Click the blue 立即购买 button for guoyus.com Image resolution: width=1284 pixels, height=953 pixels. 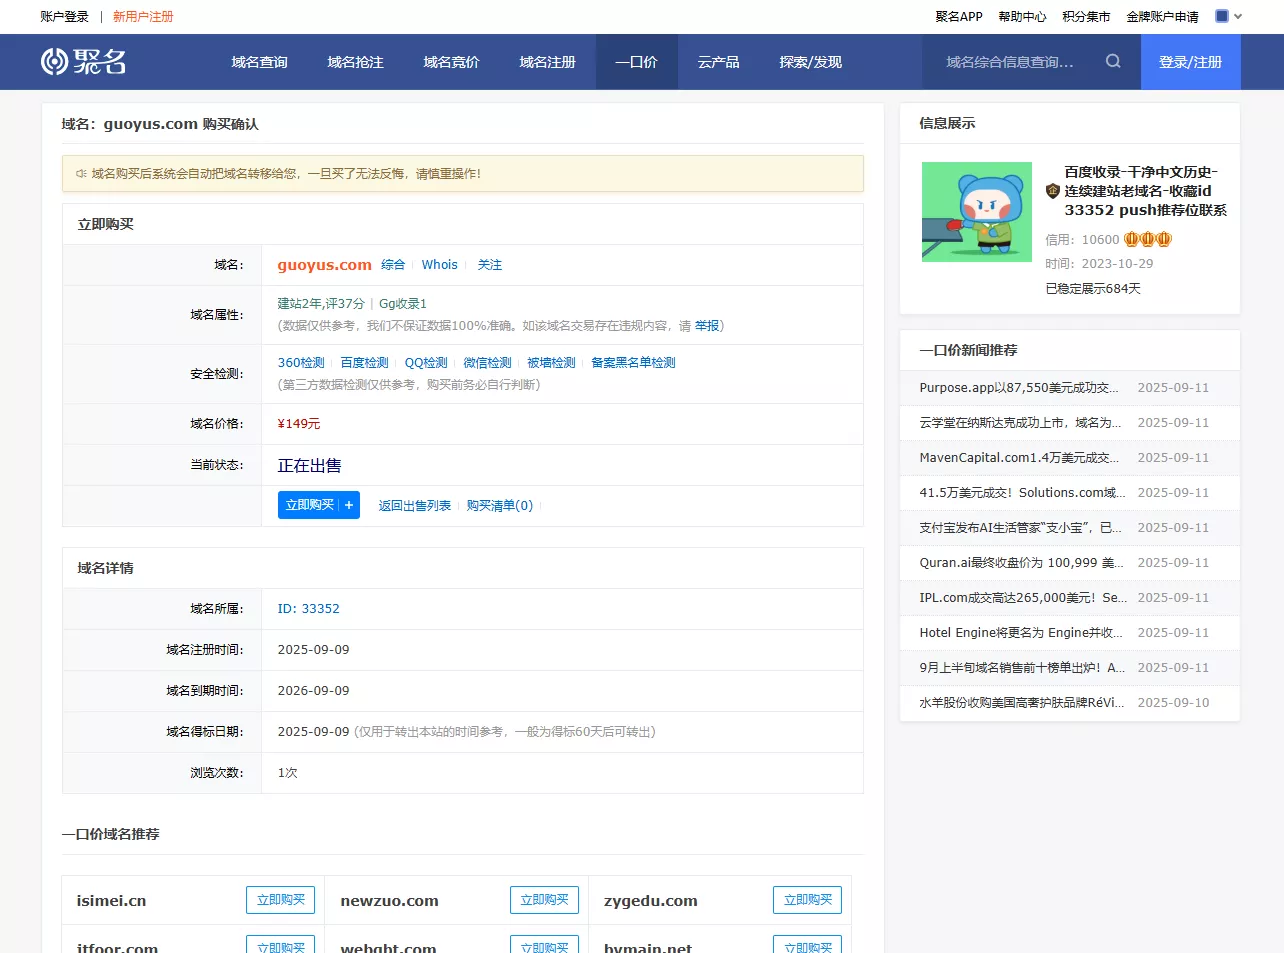[309, 506]
